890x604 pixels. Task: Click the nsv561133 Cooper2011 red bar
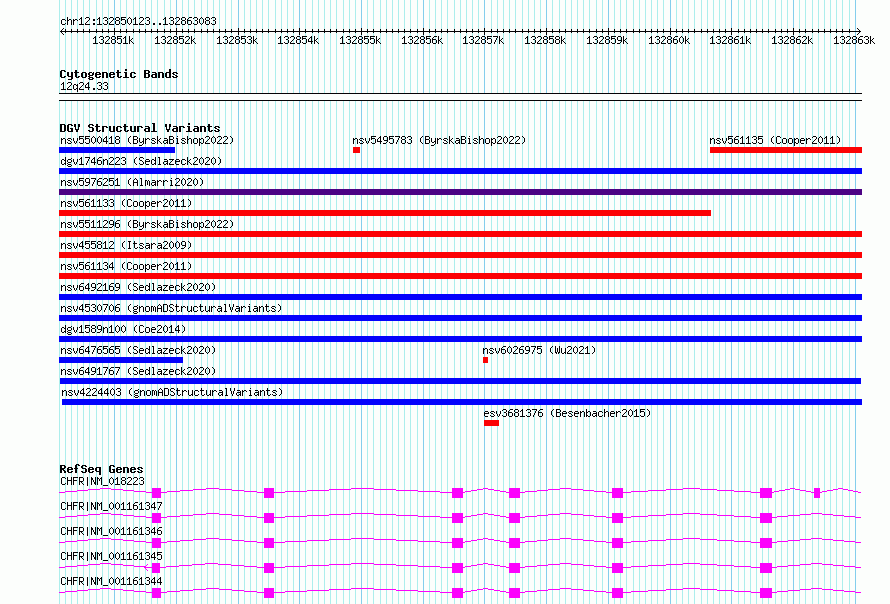pyautogui.click(x=385, y=213)
